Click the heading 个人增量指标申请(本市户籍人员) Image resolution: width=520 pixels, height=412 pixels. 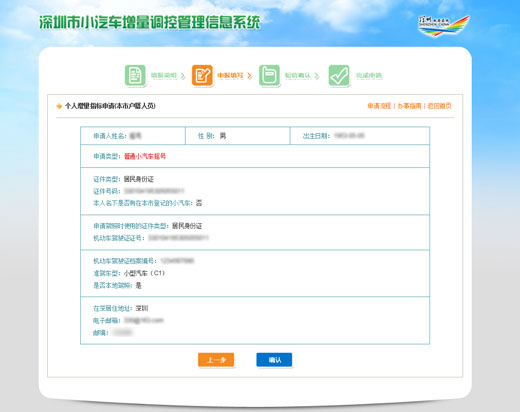click(x=110, y=106)
